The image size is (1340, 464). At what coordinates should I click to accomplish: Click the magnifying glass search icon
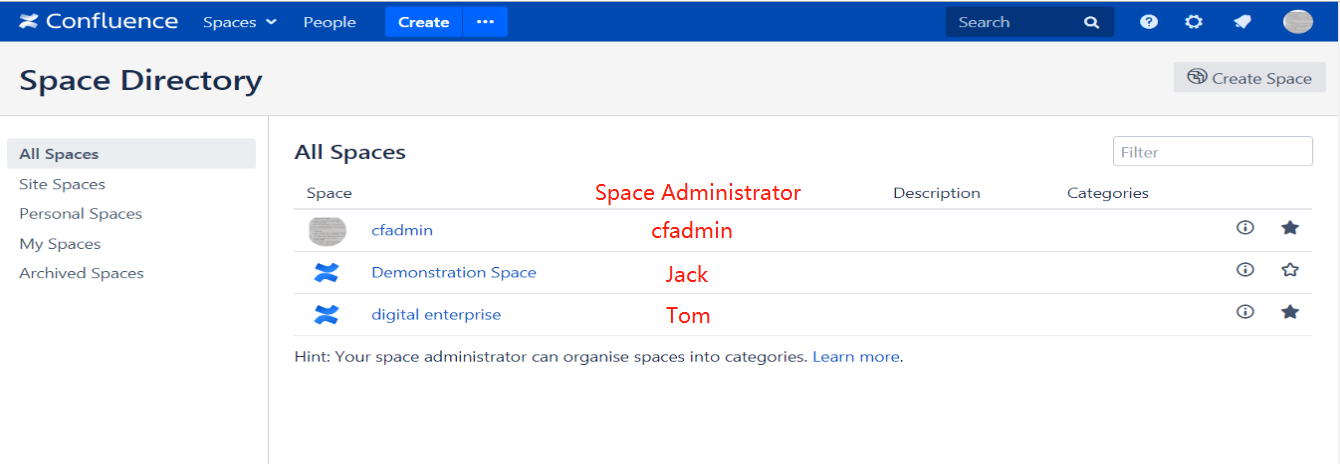click(1091, 22)
